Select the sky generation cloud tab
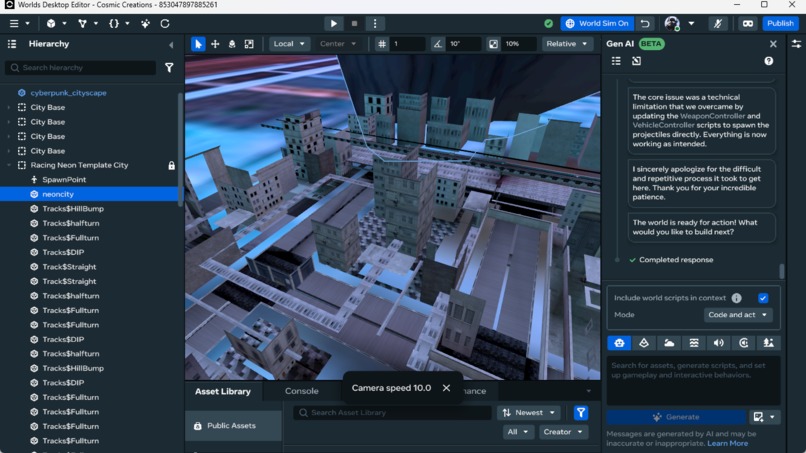Image resolution: width=806 pixels, height=453 pixels. (x=669, y=343)
